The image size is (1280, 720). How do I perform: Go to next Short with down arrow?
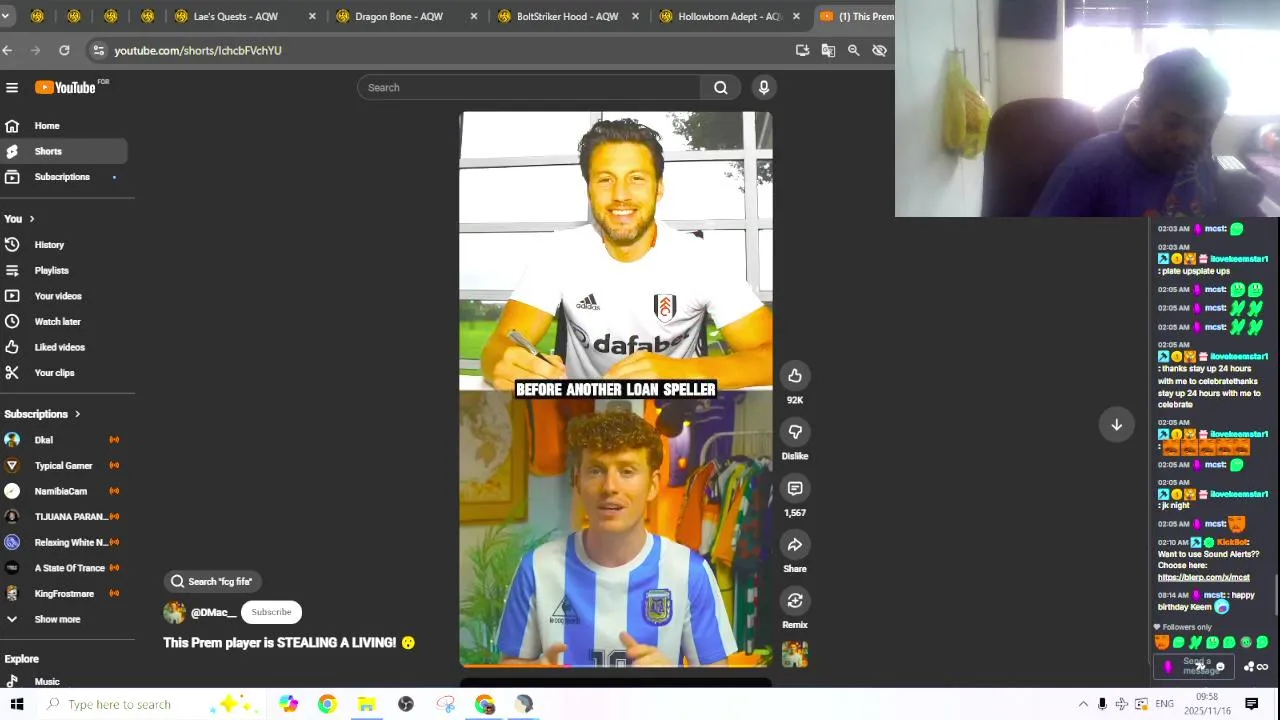pos(1117,424)
